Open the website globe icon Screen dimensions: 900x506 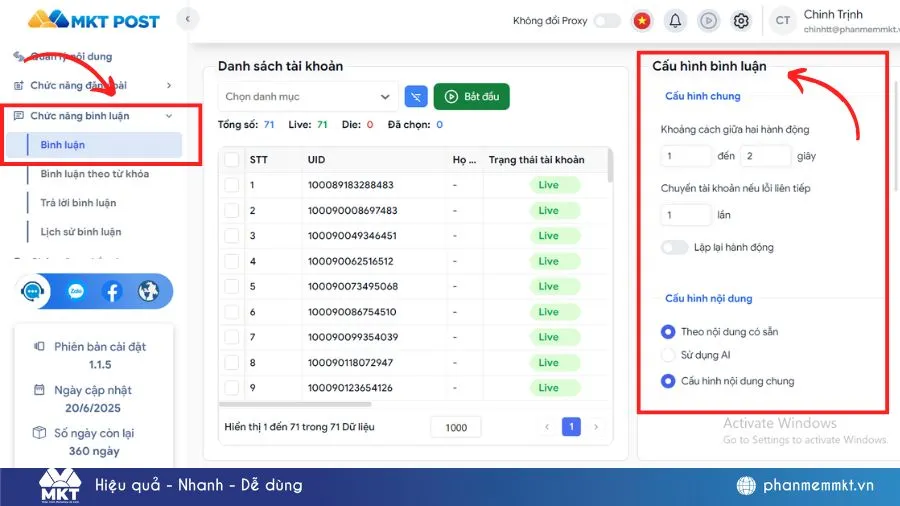(x=149, y=291)
